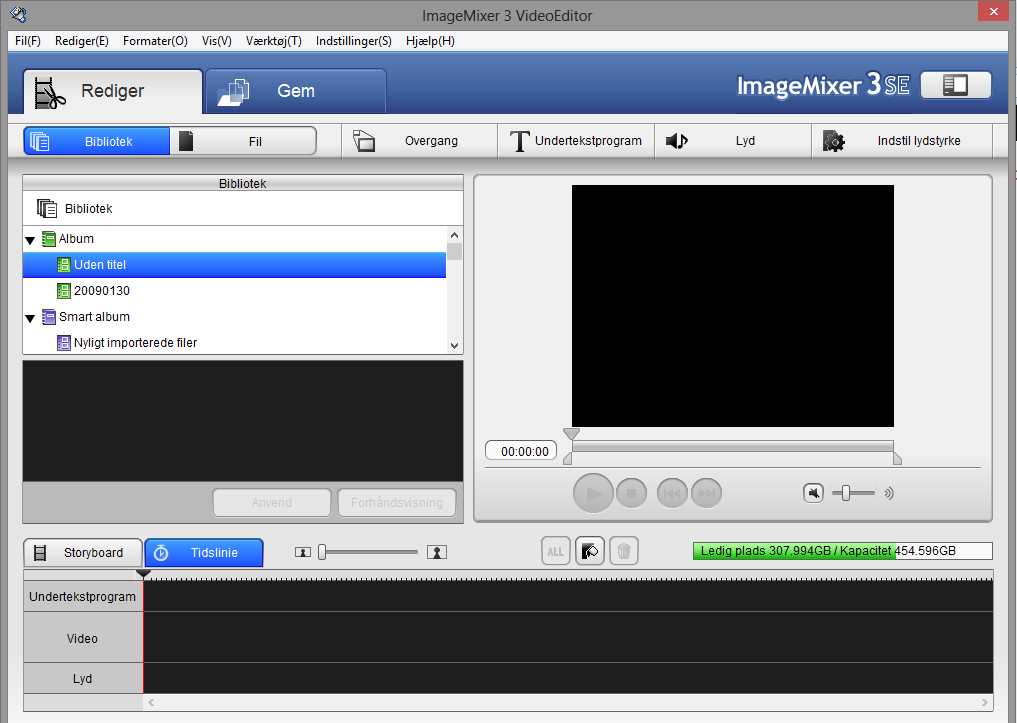Image resolution: width=1017 pixels, height=723 pixels.
Task: Open the Lyd audio tool
Action: click(733, 141)
